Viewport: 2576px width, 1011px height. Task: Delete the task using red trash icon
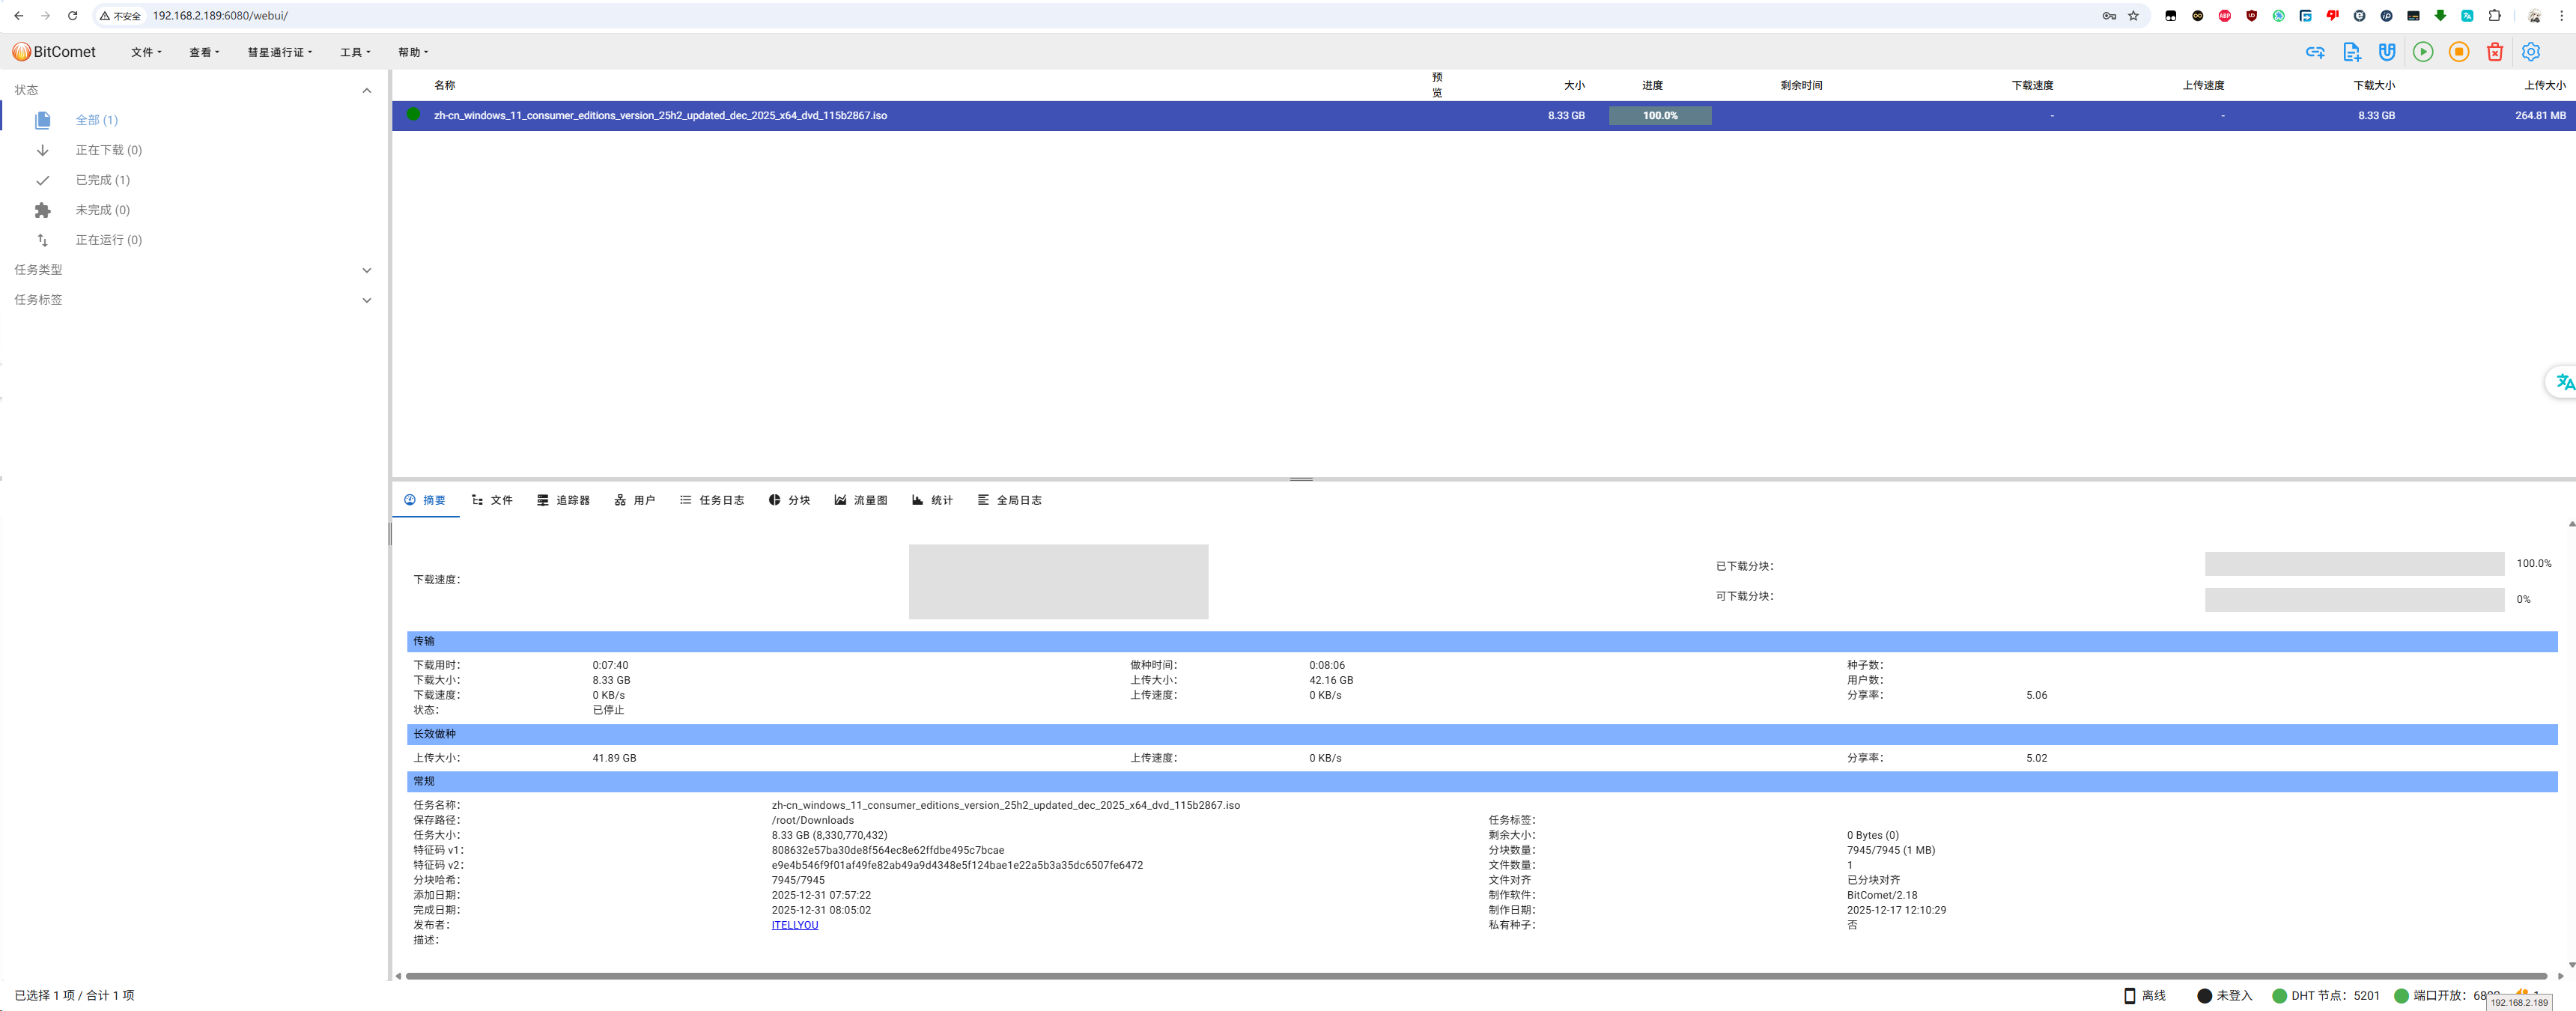tap(2495, 52)
